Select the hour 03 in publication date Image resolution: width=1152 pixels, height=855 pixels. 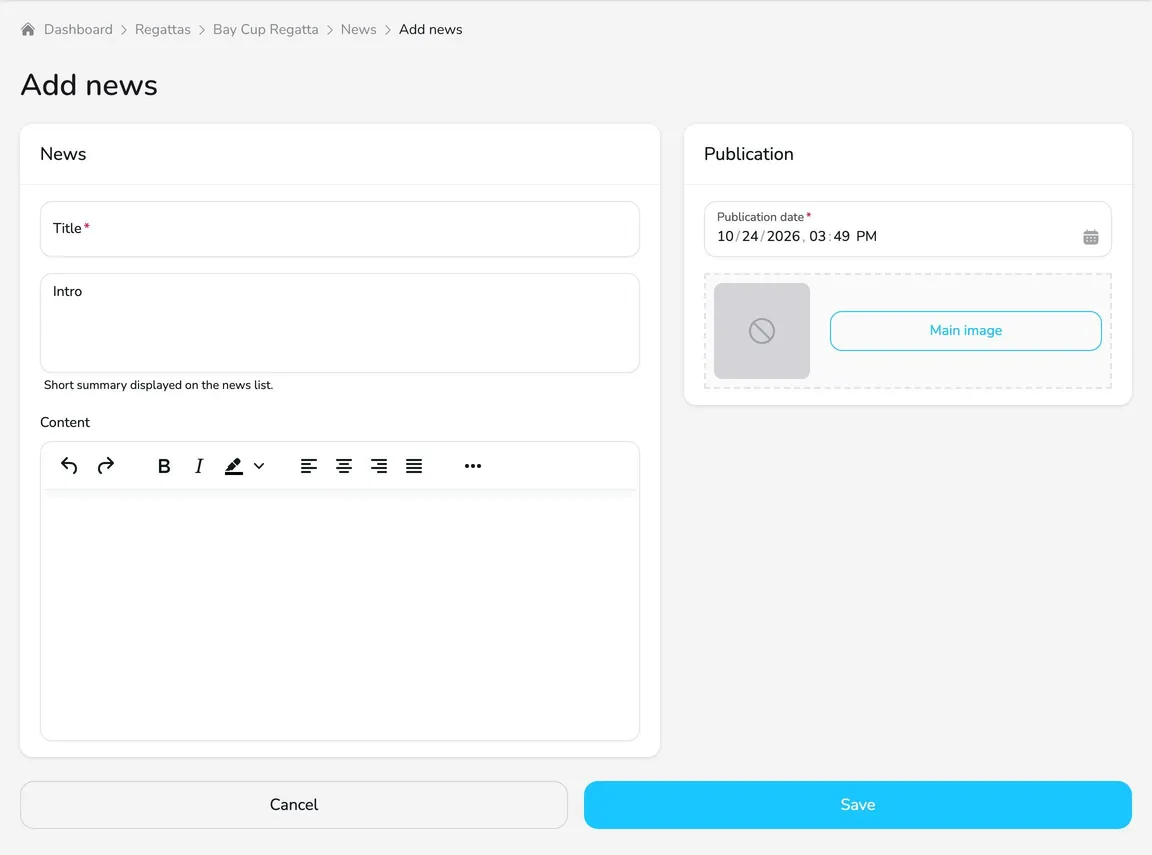coord(817,237)
